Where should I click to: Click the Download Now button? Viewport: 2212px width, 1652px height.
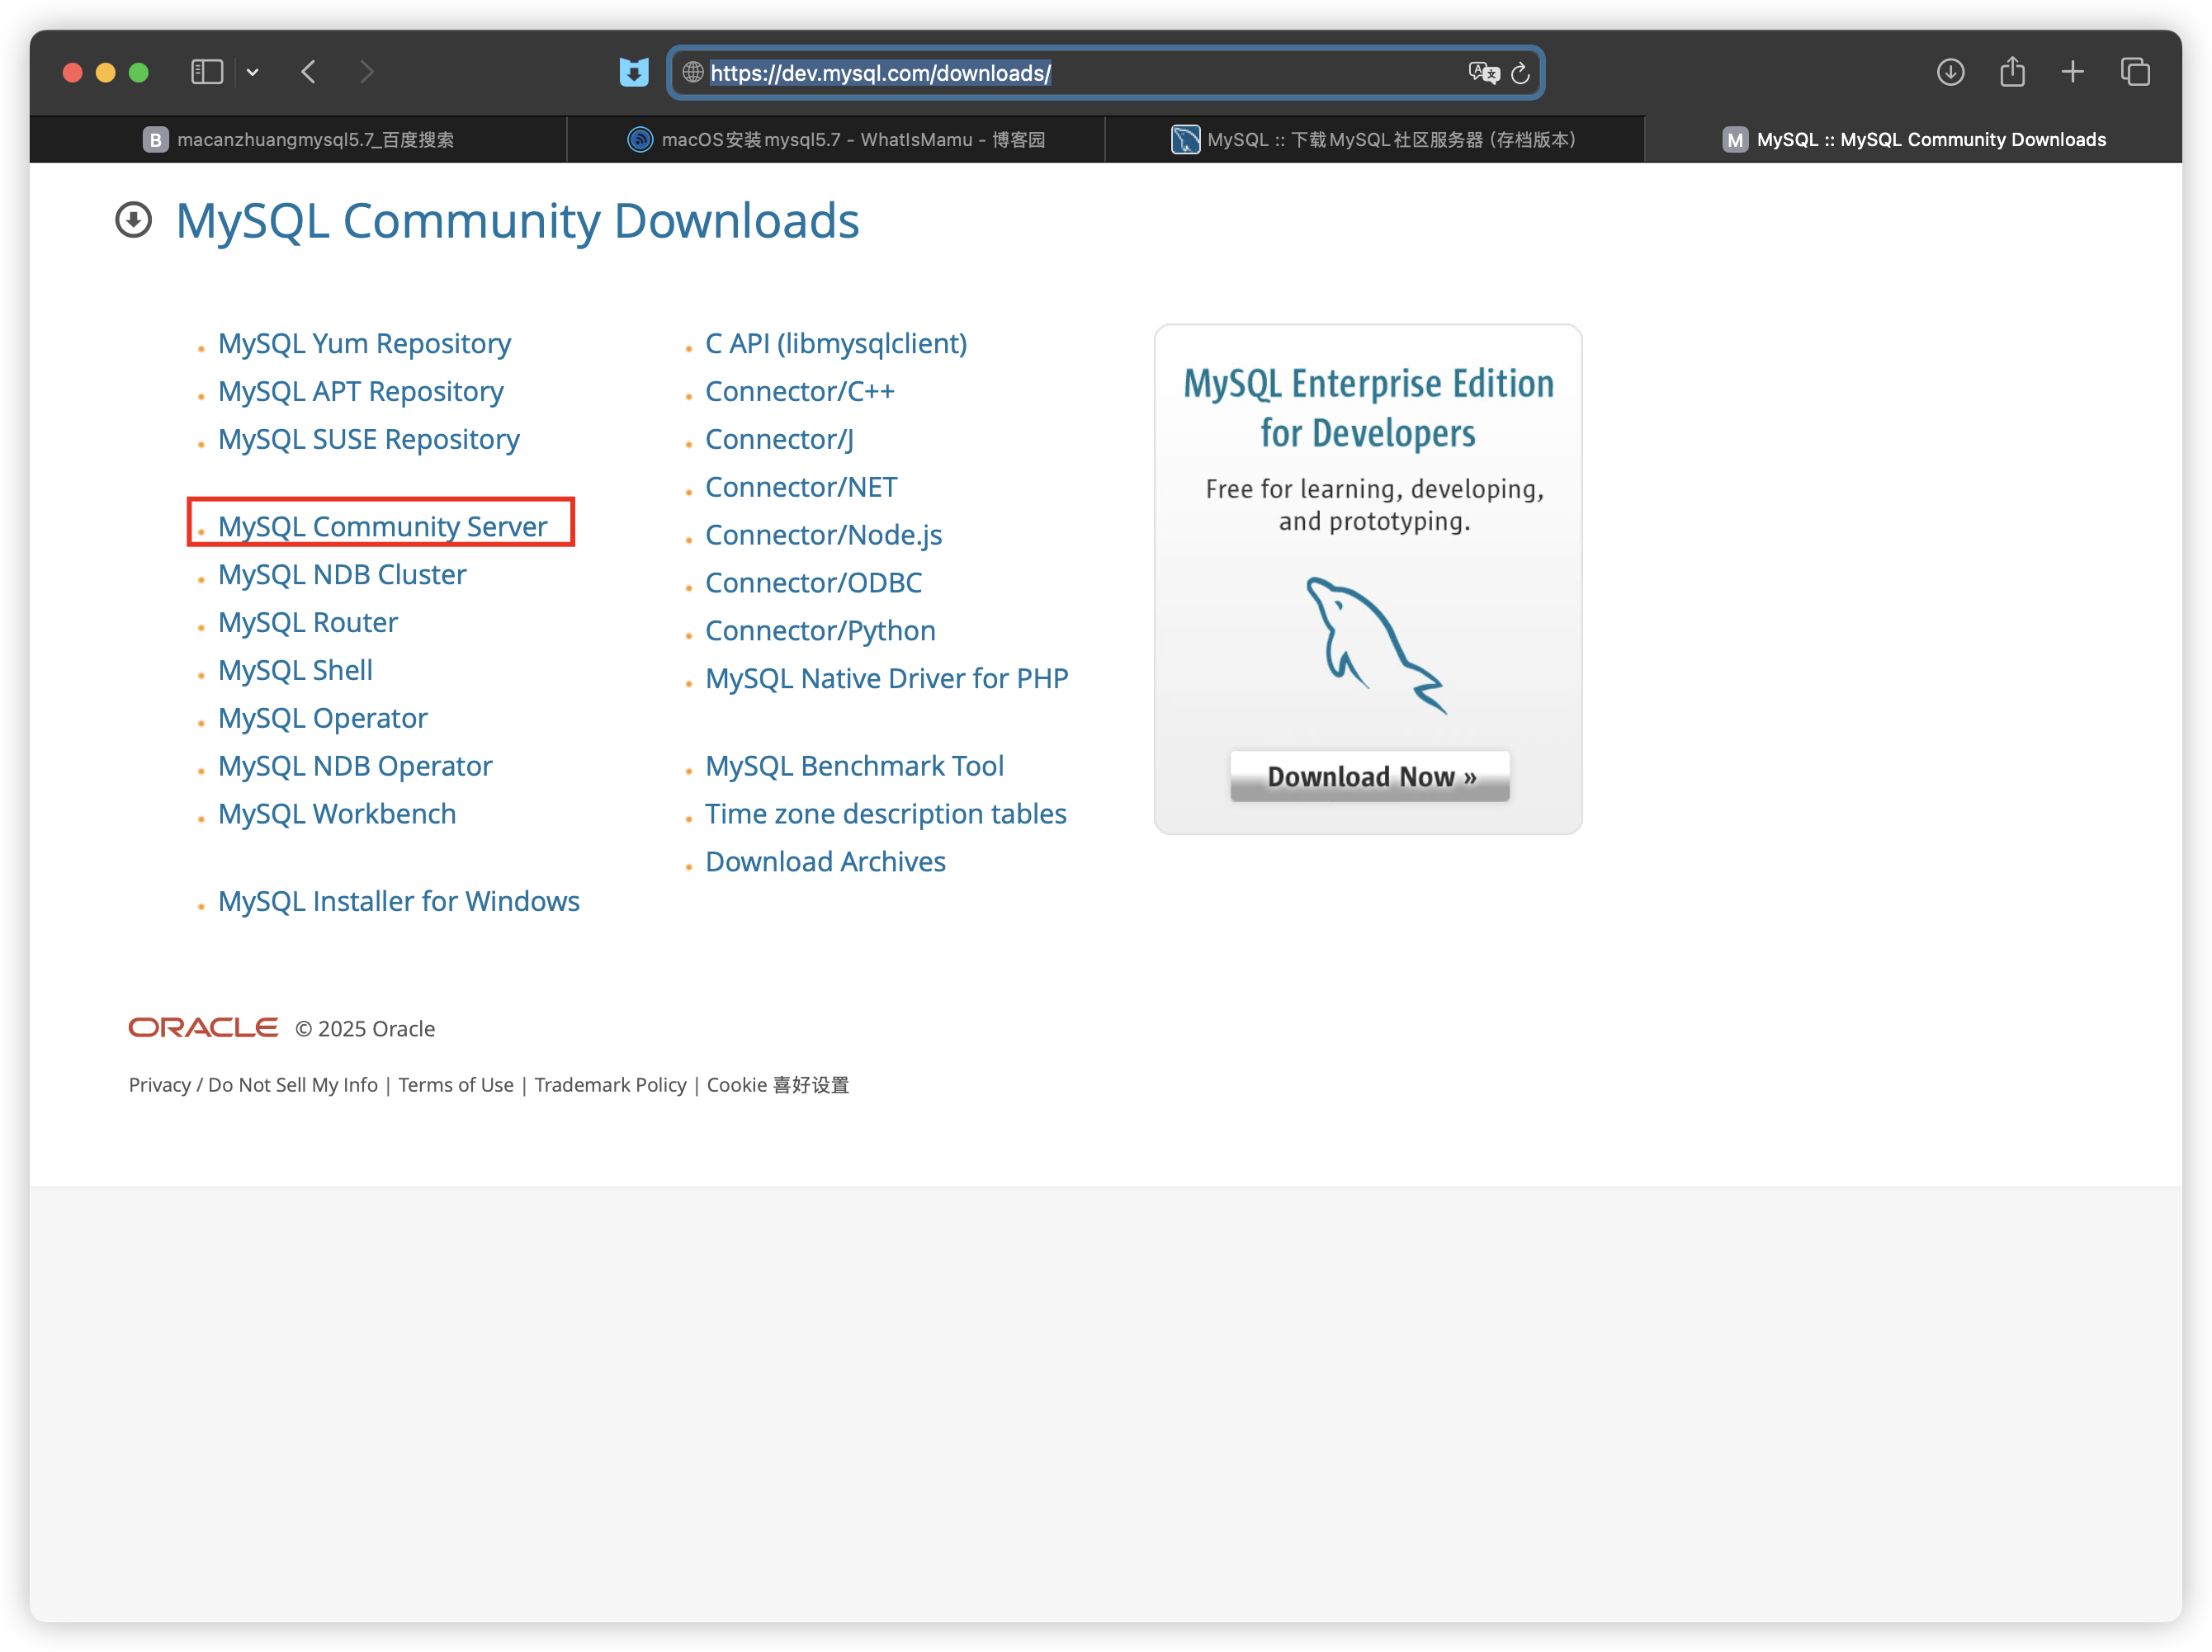pyautogui.click(x=1370, y=777)
